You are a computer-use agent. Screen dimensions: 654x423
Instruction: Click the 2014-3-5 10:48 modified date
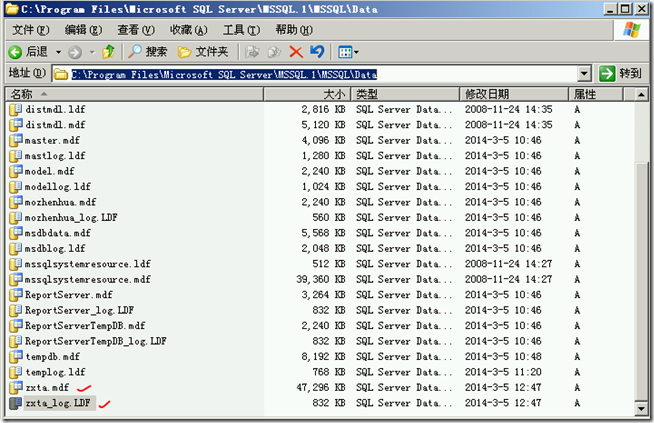[503, 357]
